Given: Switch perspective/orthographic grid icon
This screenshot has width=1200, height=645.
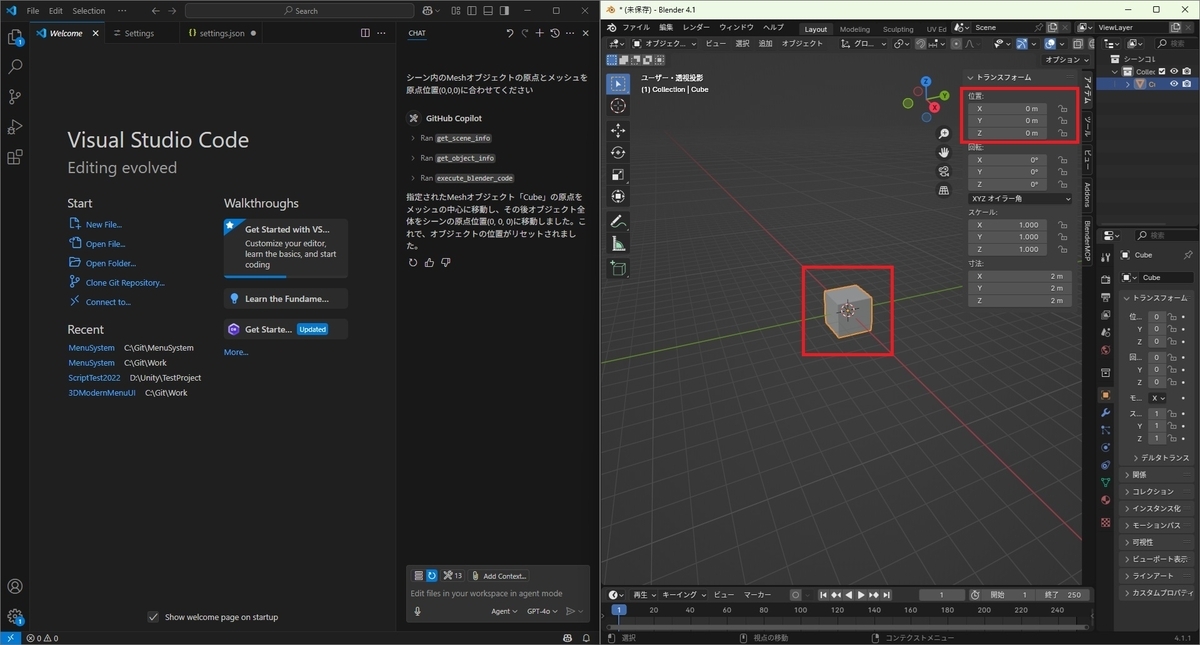Looking at the screenshot, I should pyautogui.click(x=944, y=190).
